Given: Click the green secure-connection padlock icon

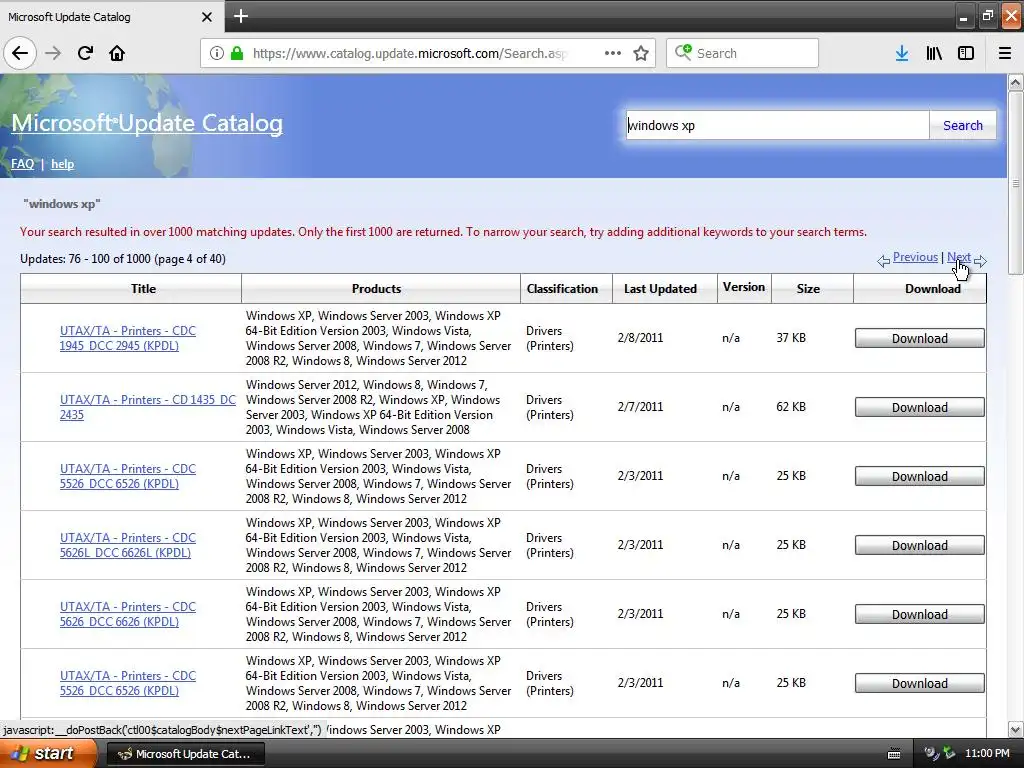Looking at the screenshot, I should pos(237,53).
